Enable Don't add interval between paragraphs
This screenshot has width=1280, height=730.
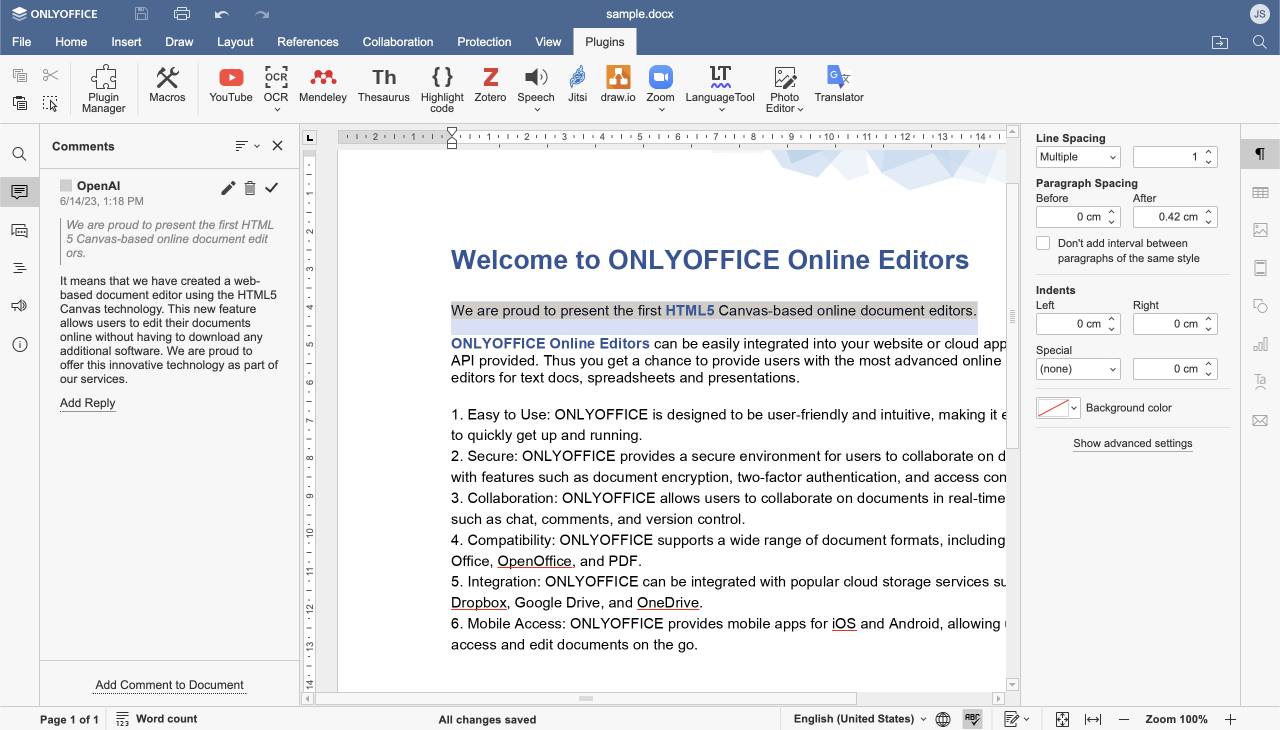tap(1043, 243)
